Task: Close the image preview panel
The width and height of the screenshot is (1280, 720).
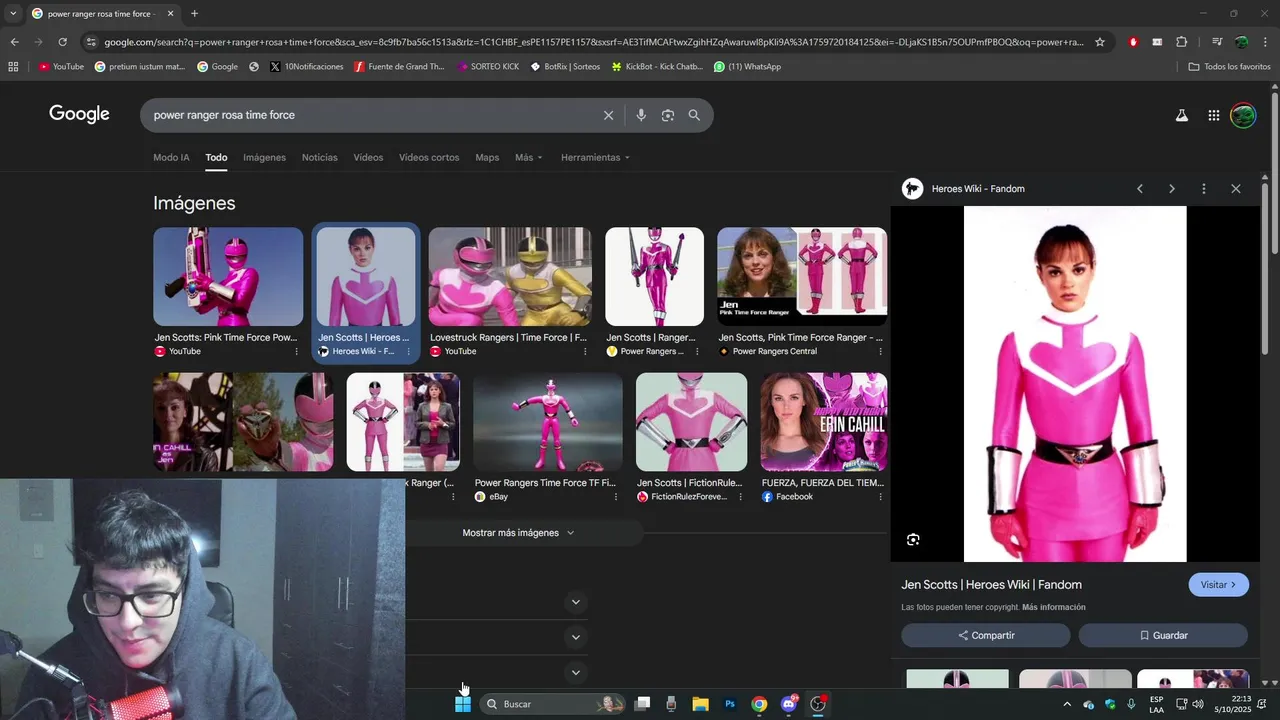Action: 1236,189
